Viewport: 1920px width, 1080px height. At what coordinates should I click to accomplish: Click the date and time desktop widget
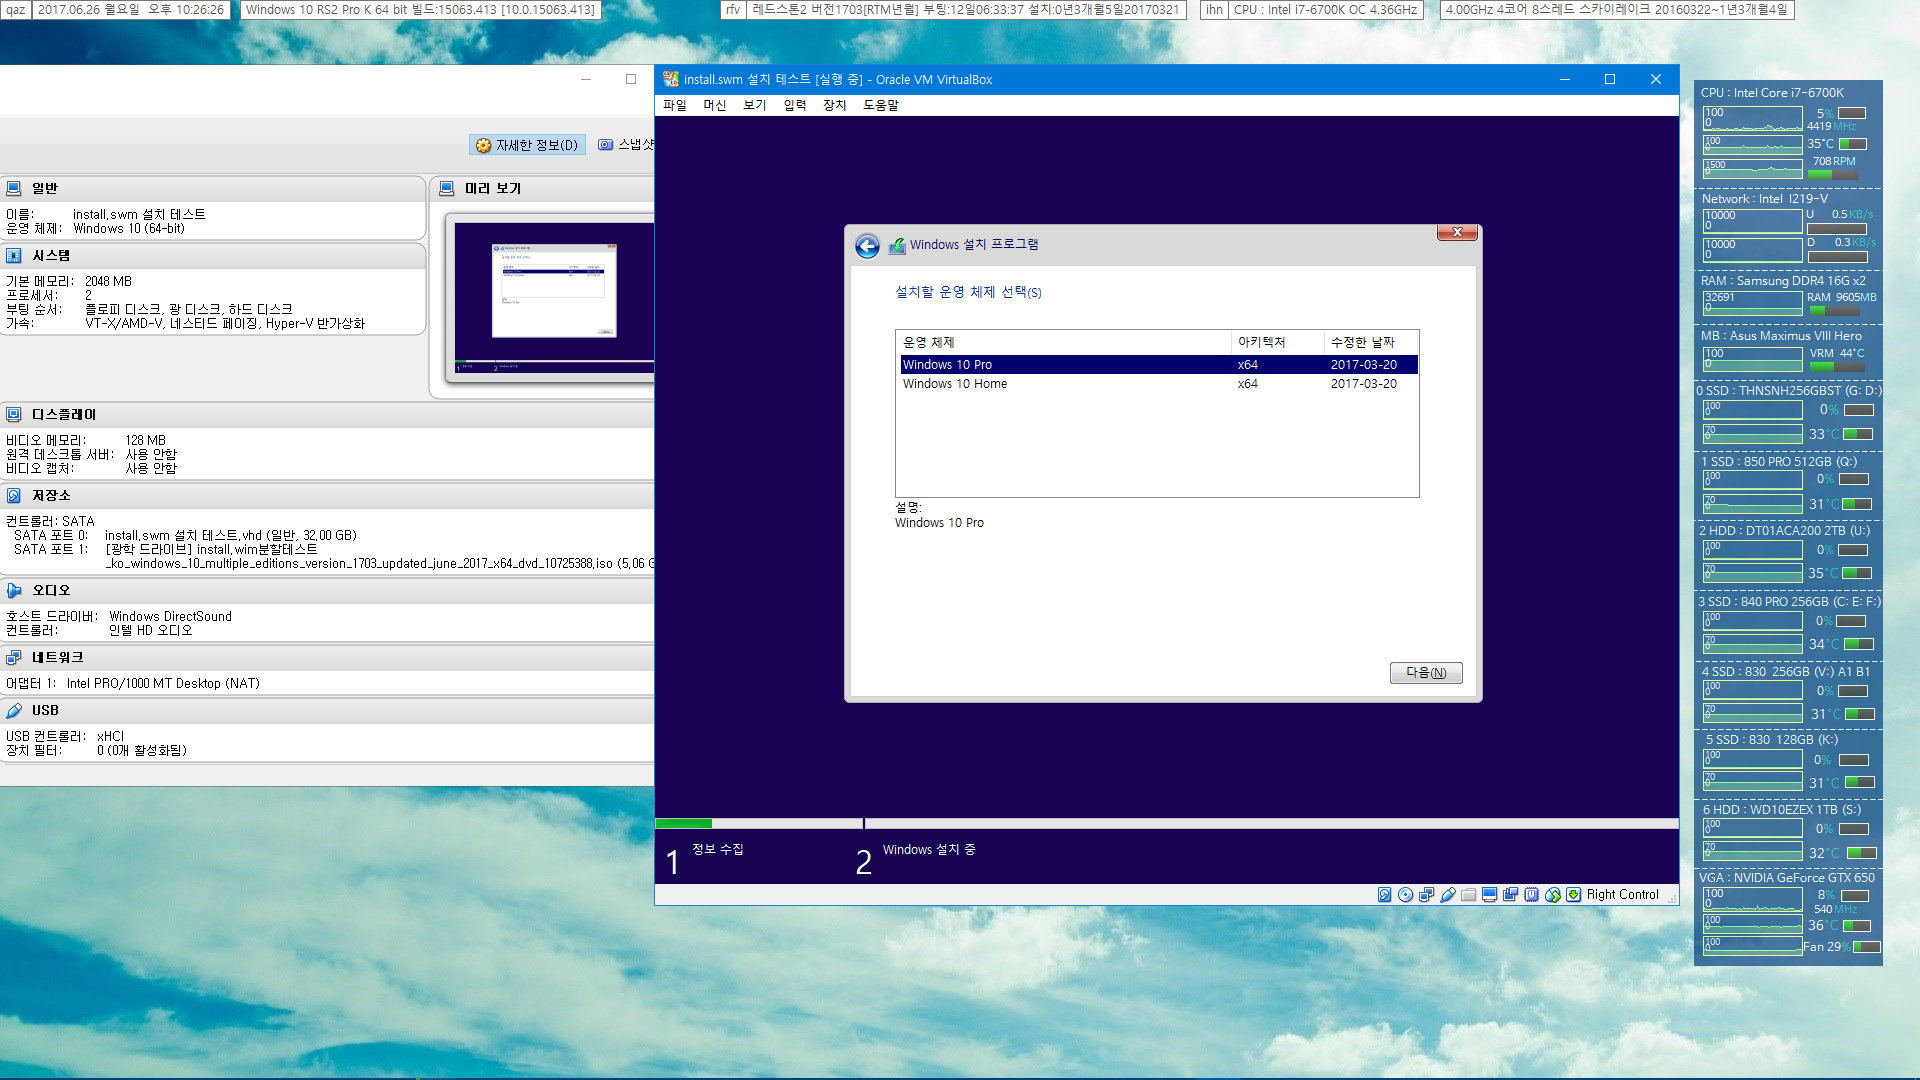coord(131,10)
